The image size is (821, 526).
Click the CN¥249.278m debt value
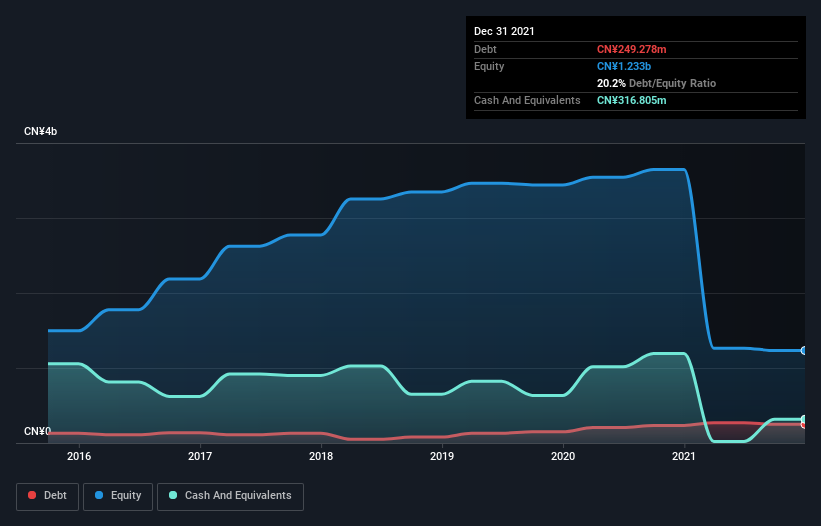pos(631,49)
